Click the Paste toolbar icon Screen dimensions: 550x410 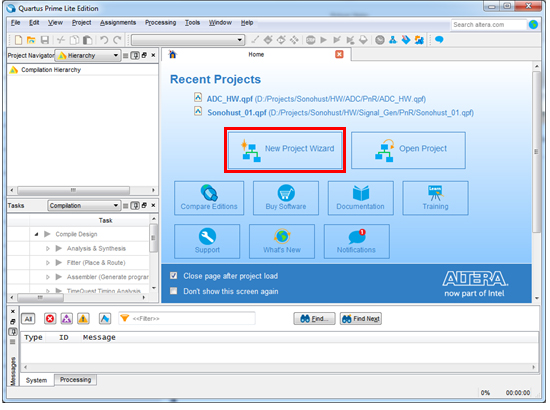coord(87,40)
